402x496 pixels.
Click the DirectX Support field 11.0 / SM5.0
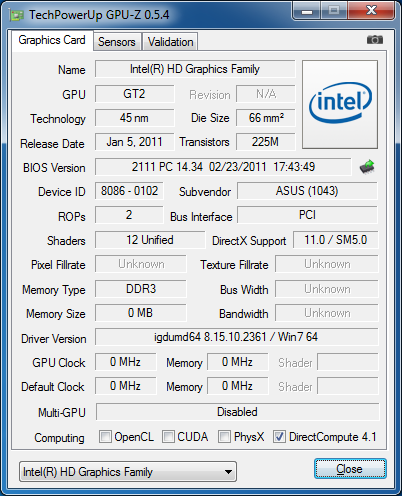pyautogui.click(x=336, y=240)
